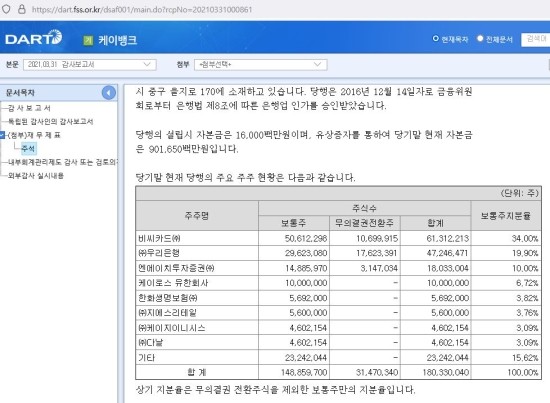Click the 보통주지분율 column header
The height and width of the screenshot is (403, 550).
[506, 215]
